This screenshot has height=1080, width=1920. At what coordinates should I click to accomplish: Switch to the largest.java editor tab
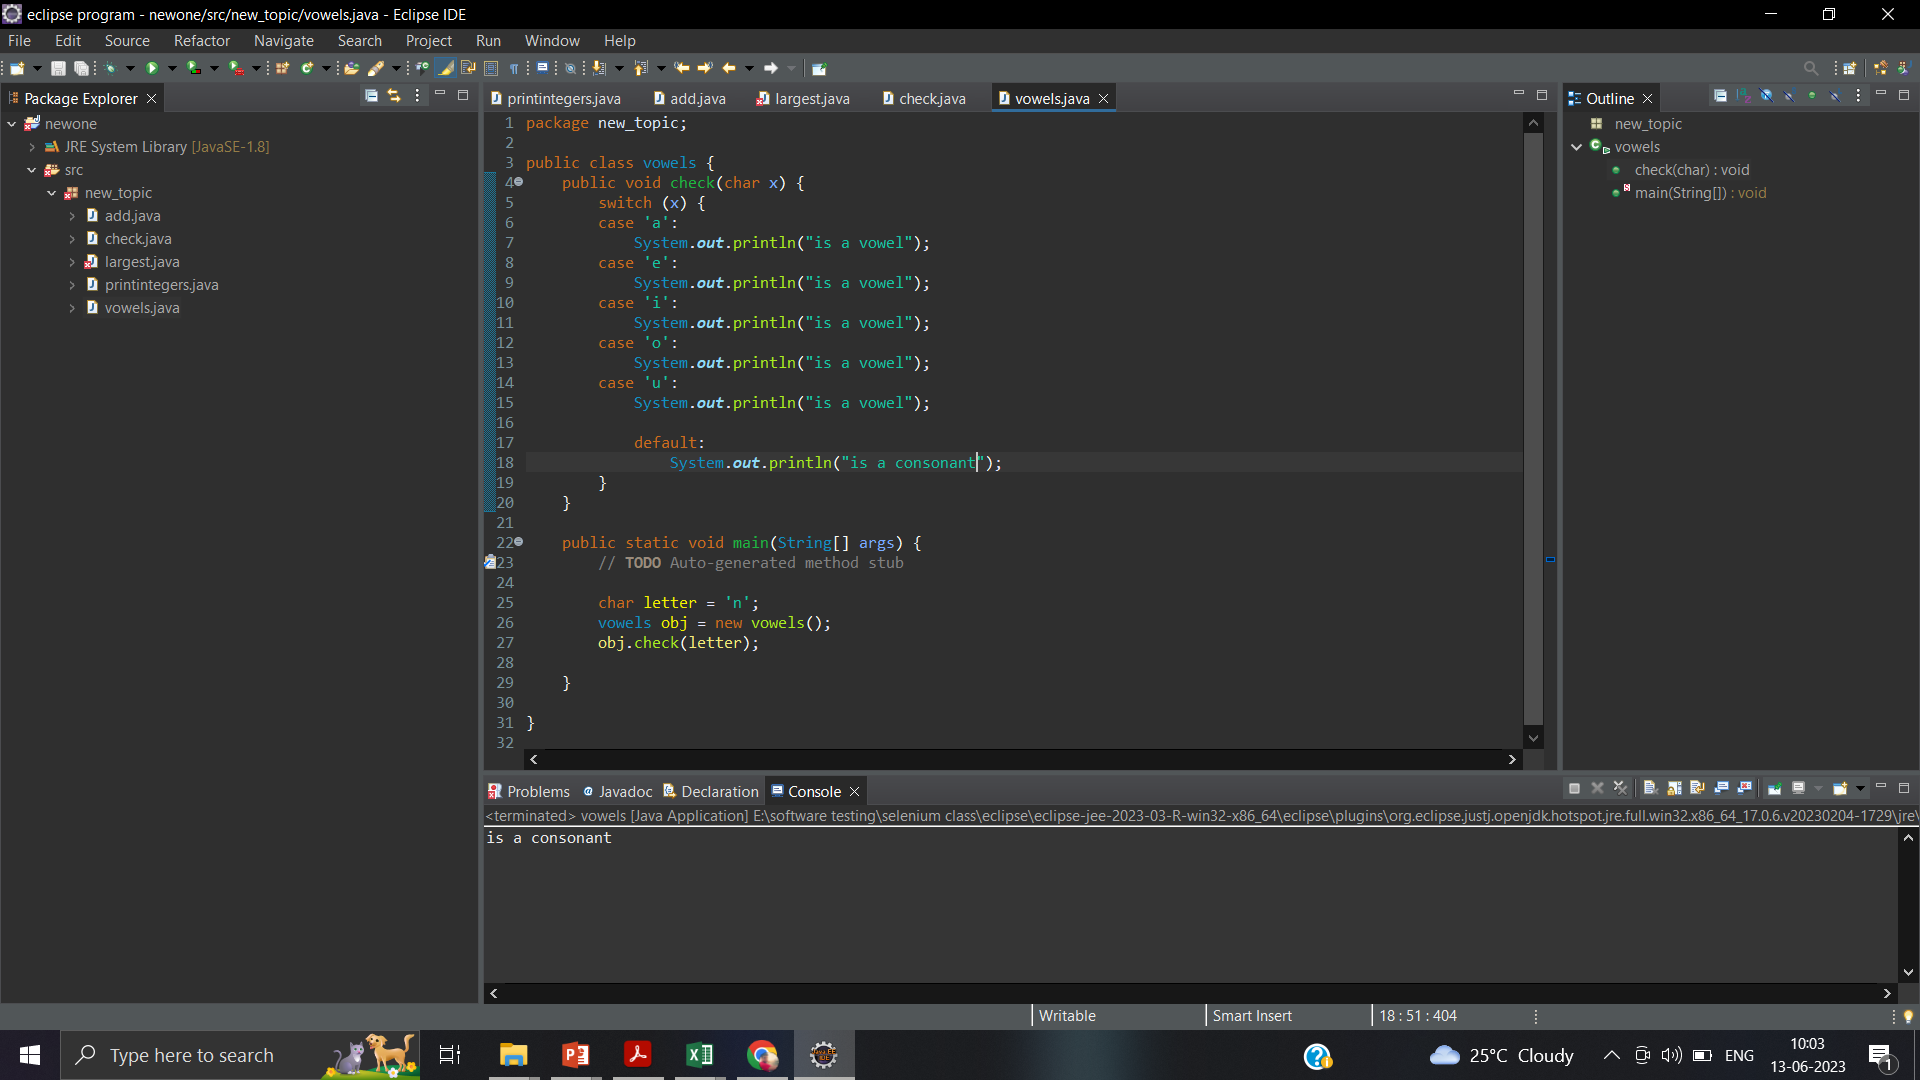tap(811, 98)
